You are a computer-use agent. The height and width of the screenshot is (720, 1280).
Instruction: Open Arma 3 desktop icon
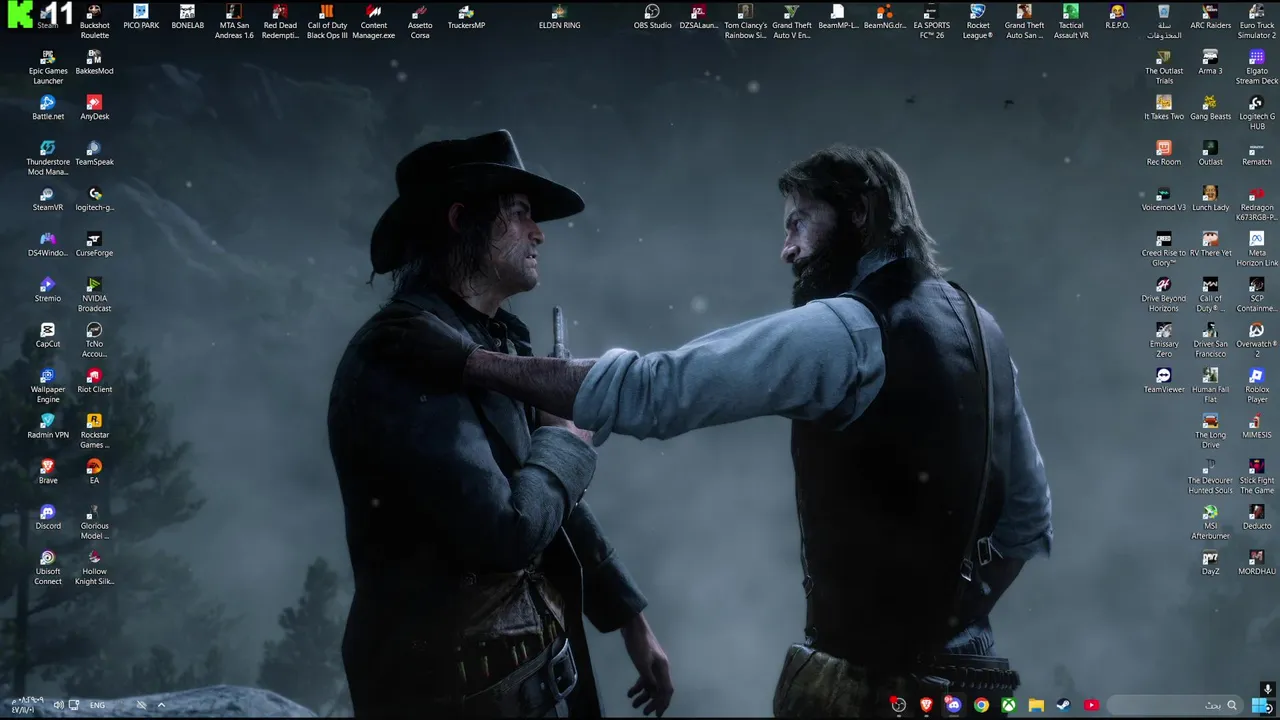tap(1210, 62)
